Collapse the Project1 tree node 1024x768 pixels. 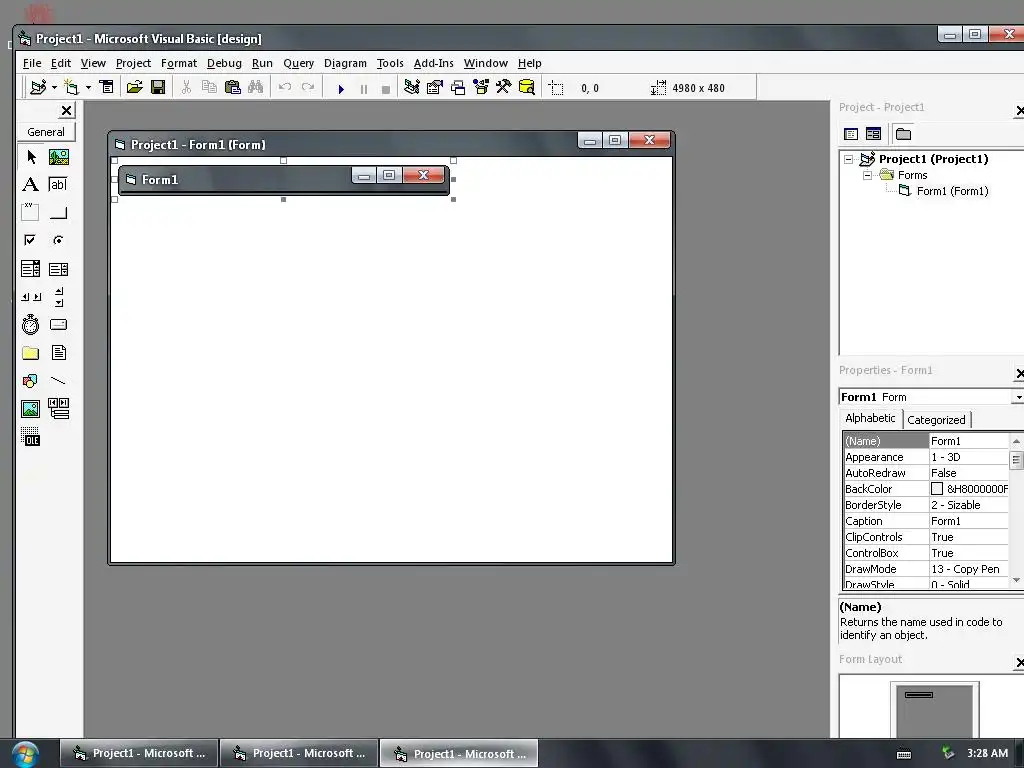coord(848,159)
